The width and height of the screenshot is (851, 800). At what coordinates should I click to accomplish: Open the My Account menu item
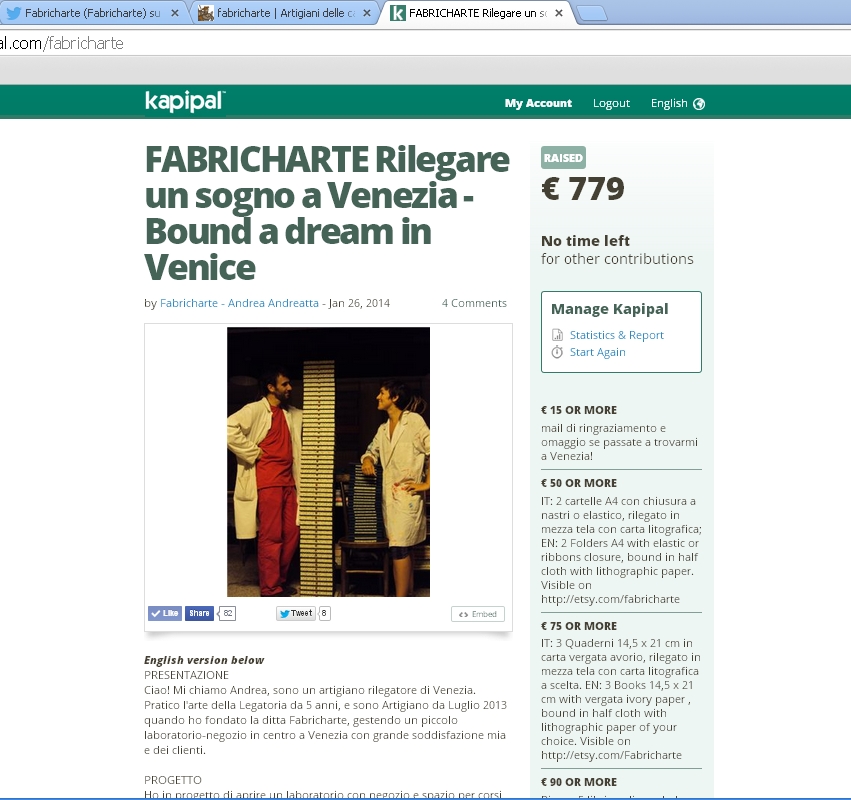(538, 103)
